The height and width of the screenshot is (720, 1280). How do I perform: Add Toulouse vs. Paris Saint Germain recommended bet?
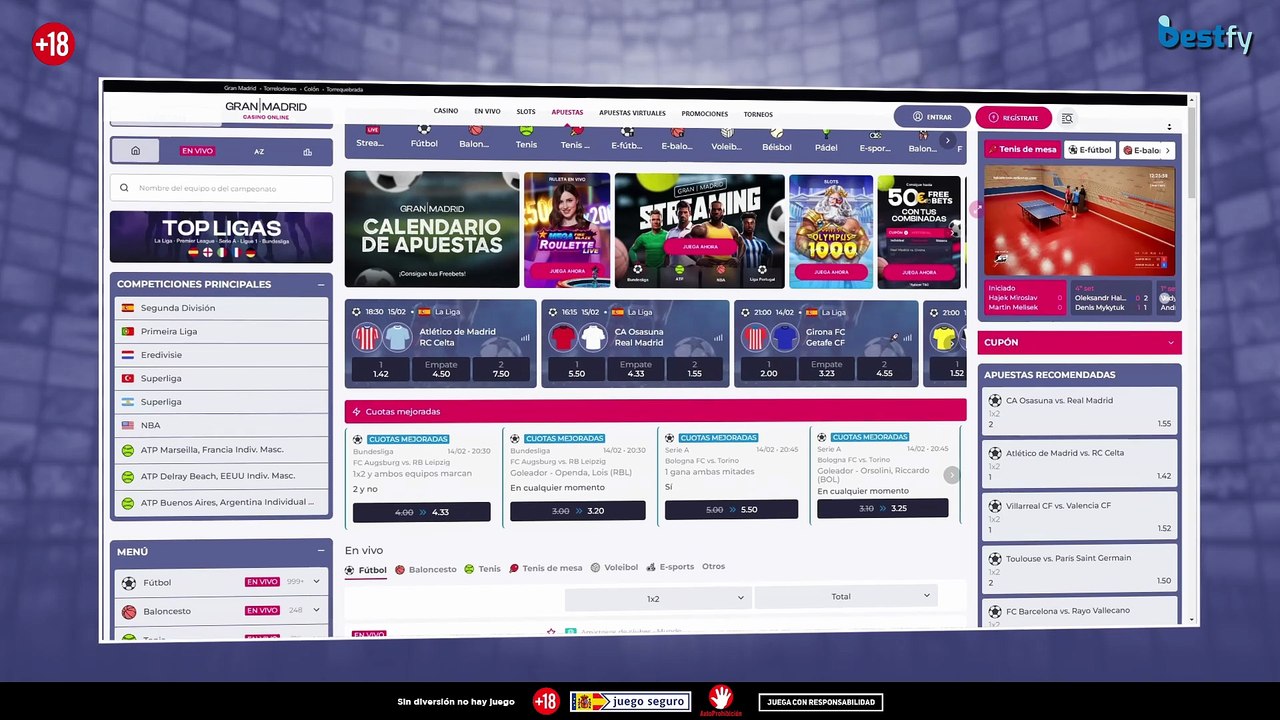pyautogui.click(x=1079, y=567)
